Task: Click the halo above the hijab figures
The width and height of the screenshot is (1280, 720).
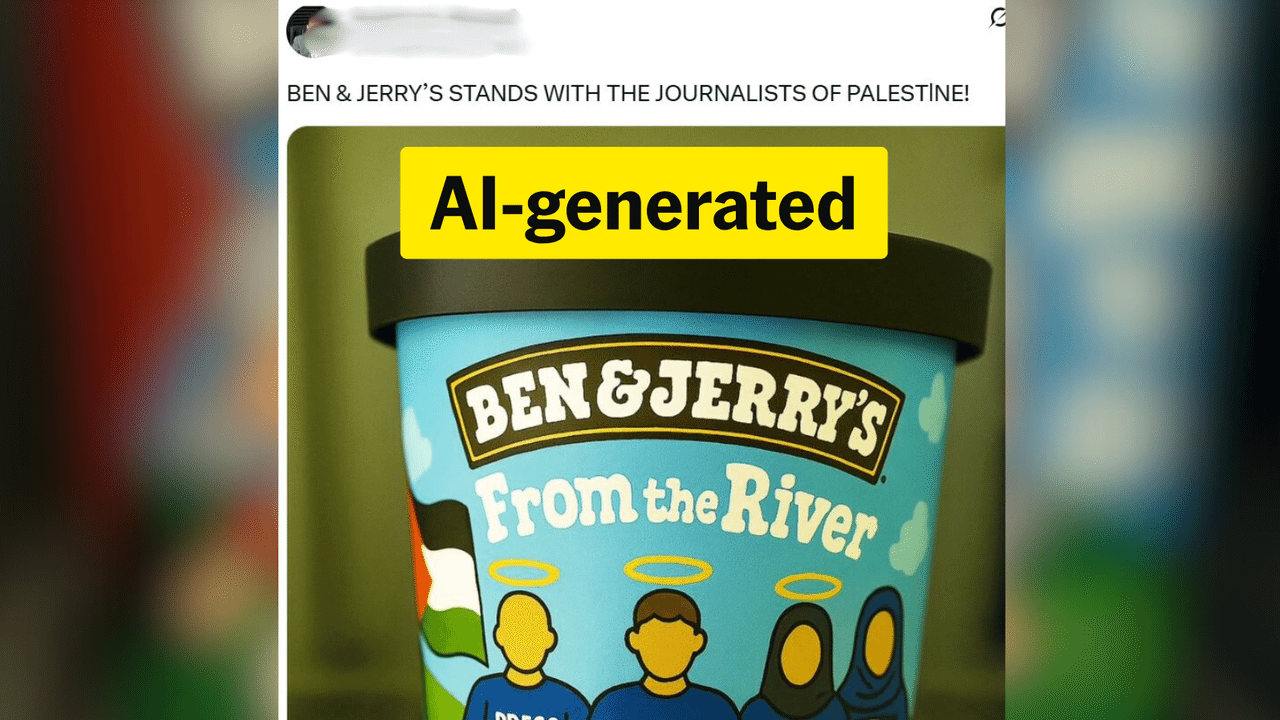Action: [x=808, y=586]
